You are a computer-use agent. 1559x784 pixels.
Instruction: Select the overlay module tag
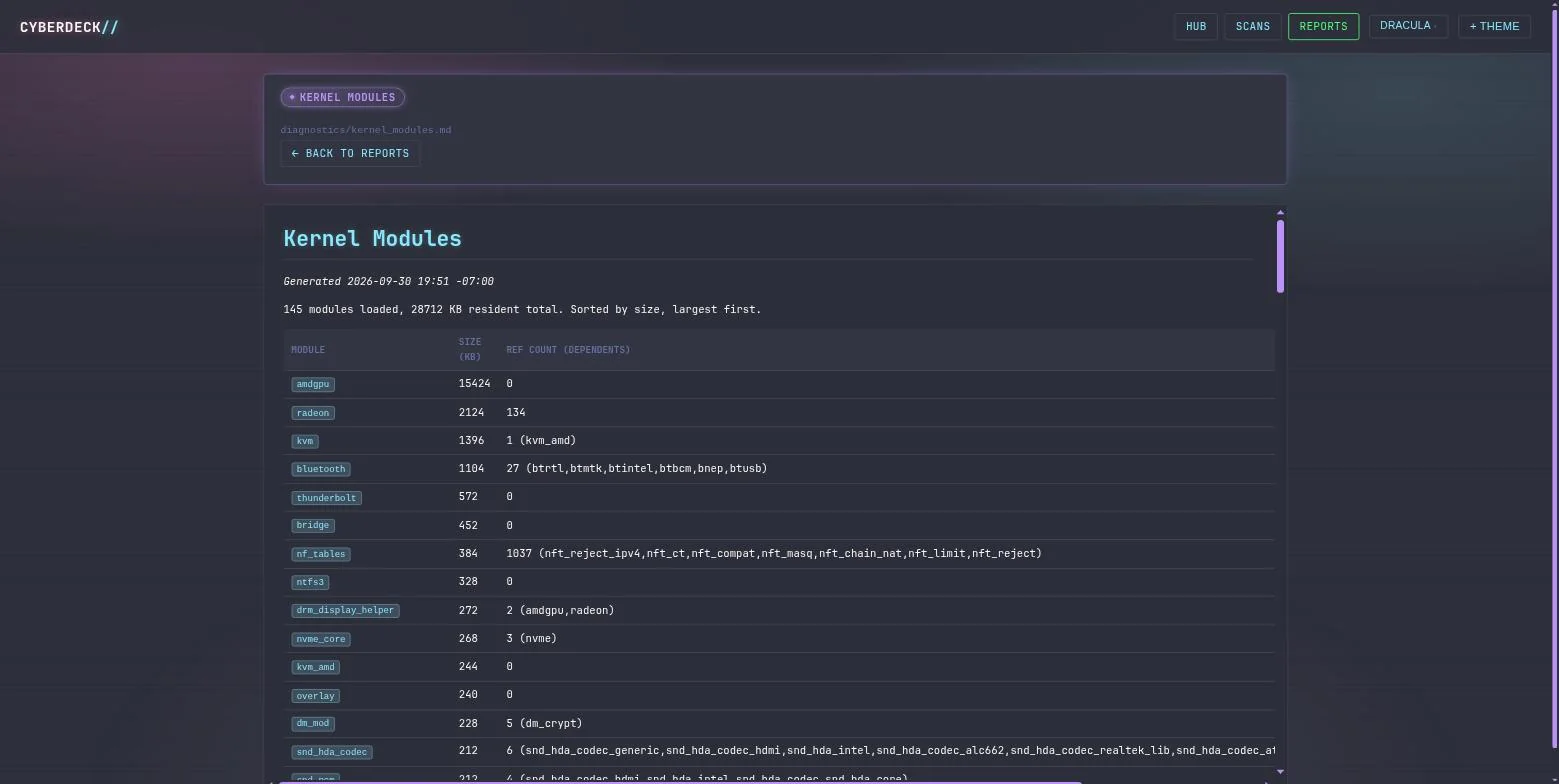315,696
